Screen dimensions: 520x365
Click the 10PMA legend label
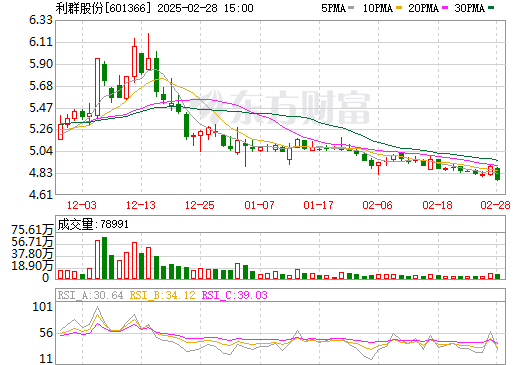377,8
